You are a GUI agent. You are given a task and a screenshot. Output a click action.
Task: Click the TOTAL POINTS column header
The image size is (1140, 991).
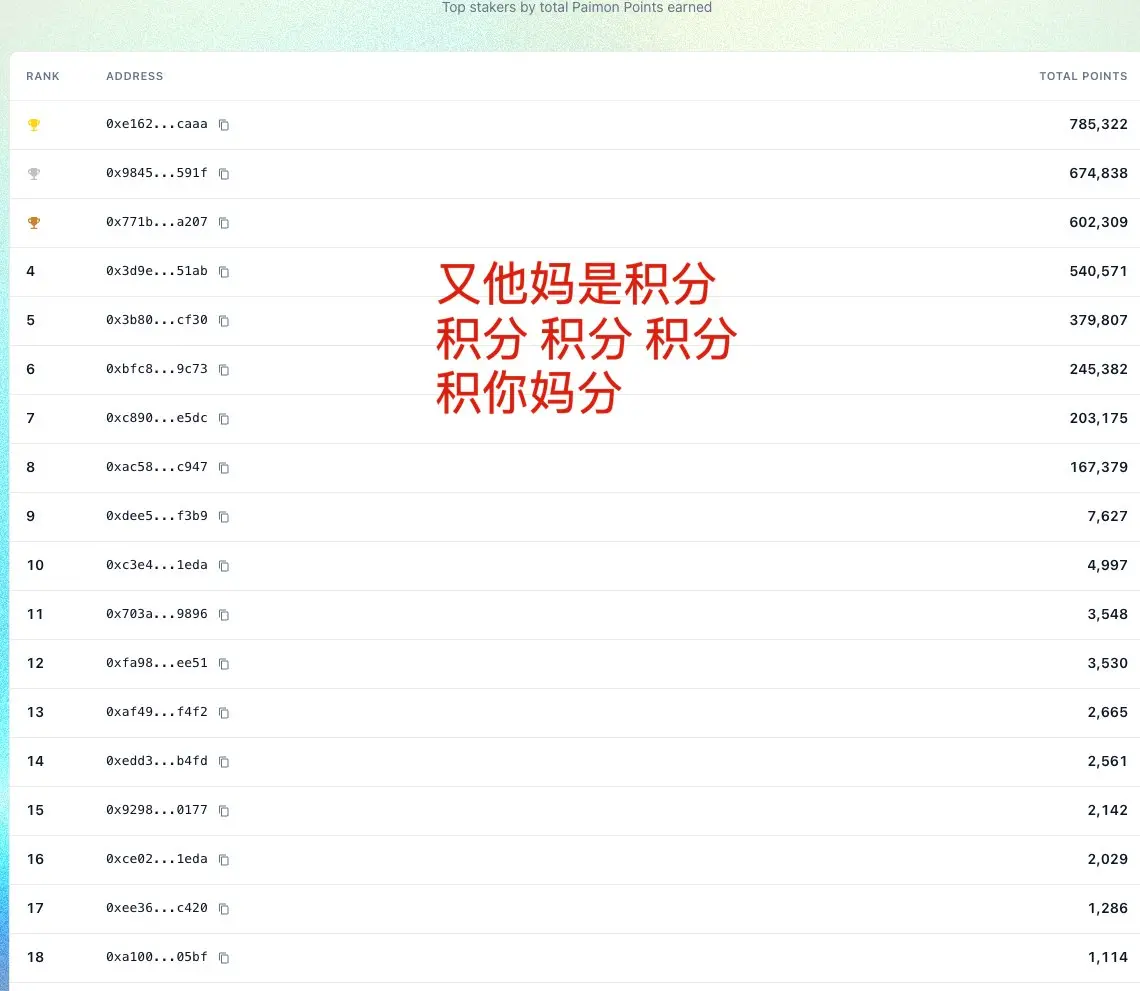(1083, 76)
